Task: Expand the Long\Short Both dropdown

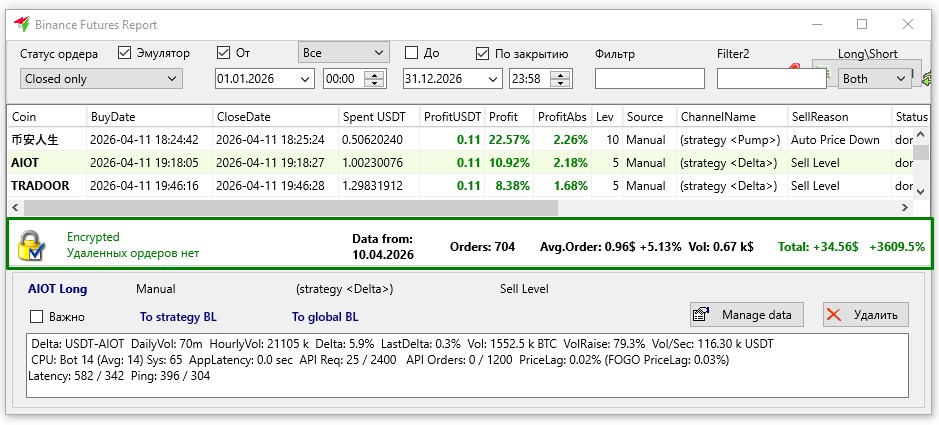Action: (x=875, y=78)
